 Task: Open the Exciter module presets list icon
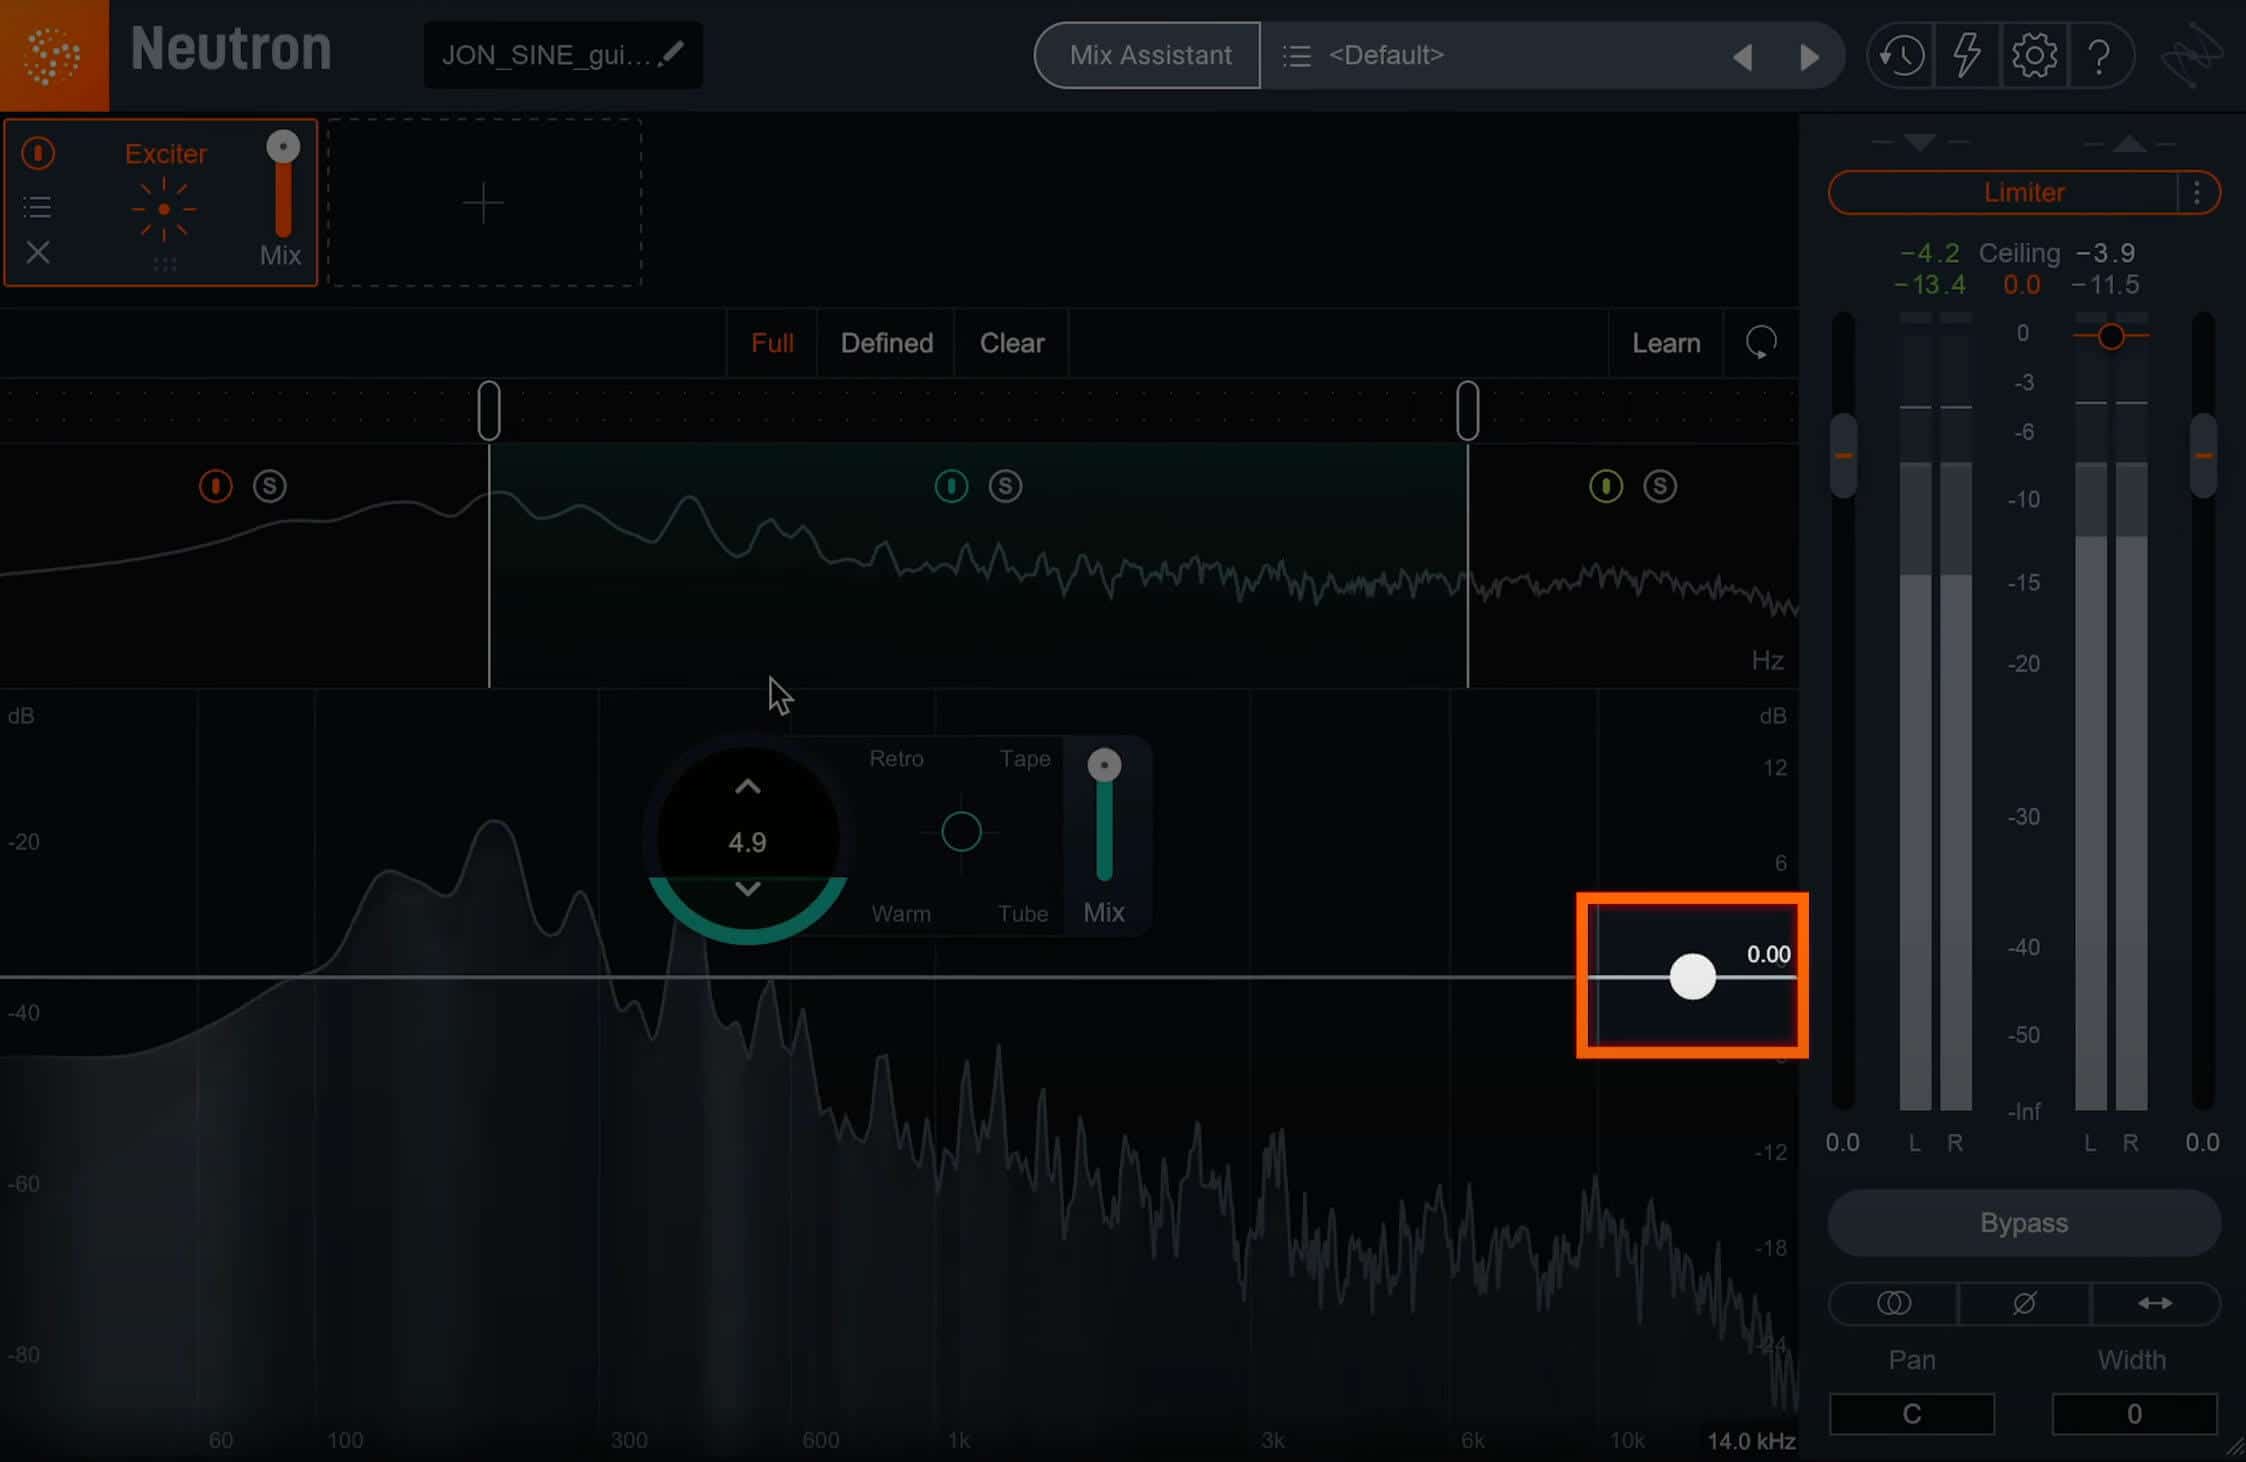pos(38,207)
